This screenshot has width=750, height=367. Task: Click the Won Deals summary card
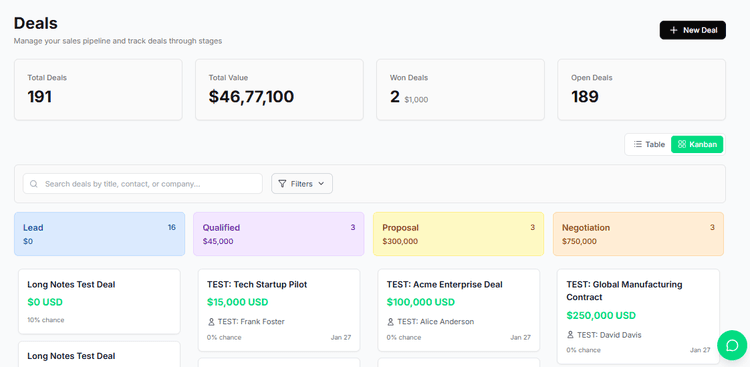pos(460,89)
